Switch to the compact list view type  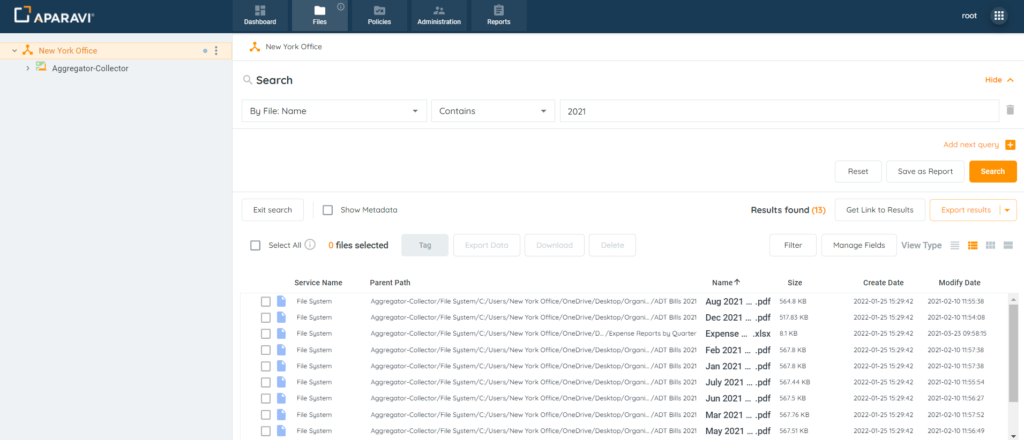tap(955, 245)
